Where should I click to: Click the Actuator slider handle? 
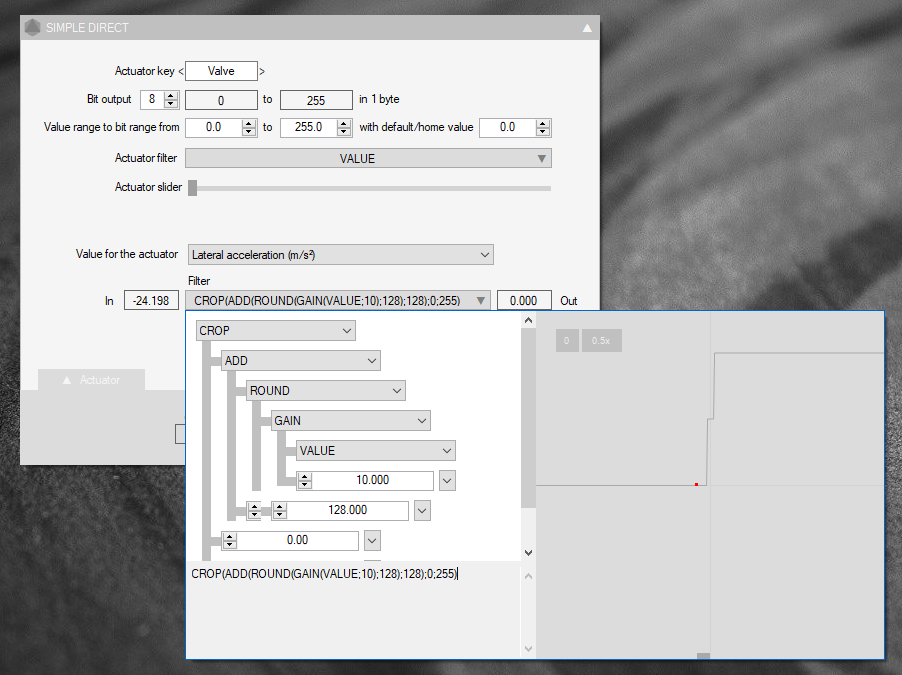click(x=193, y=187)
